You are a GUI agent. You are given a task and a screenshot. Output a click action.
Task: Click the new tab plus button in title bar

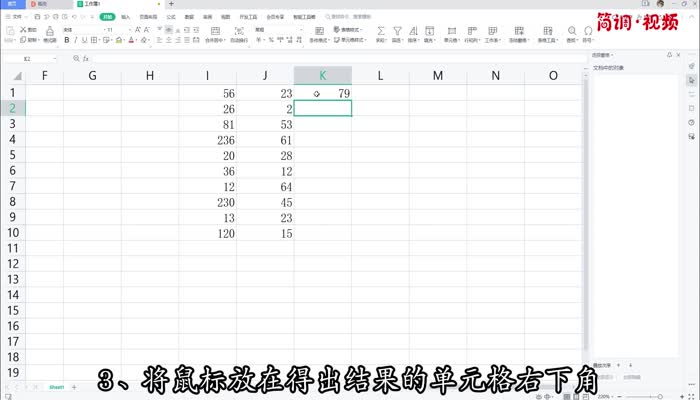(171, 5)
